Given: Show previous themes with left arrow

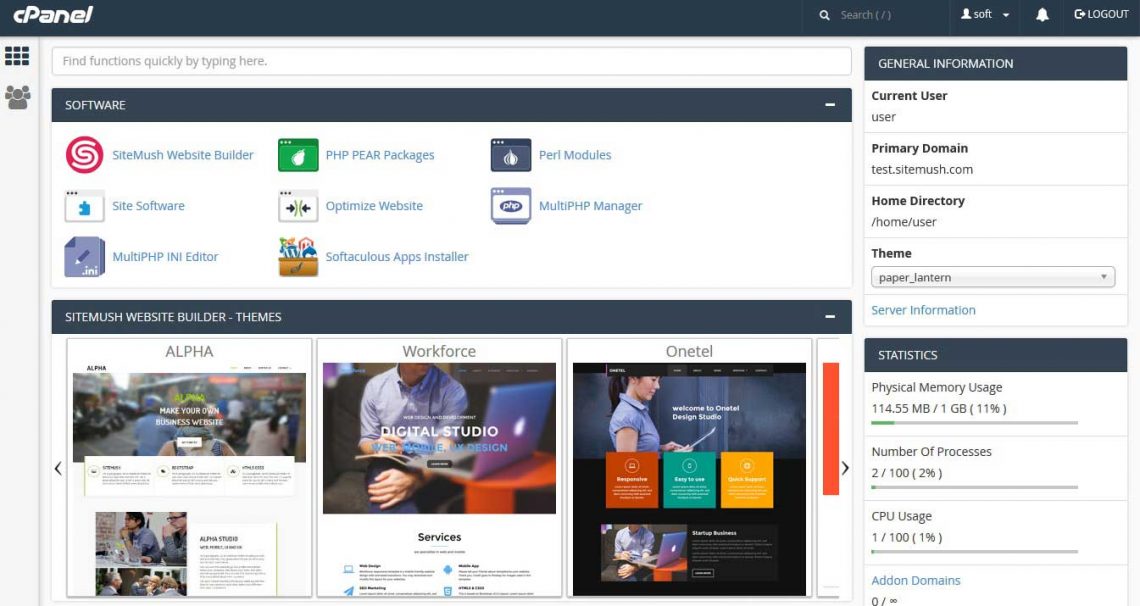Looking at the screenshot, I should click(x=58, y=469).
